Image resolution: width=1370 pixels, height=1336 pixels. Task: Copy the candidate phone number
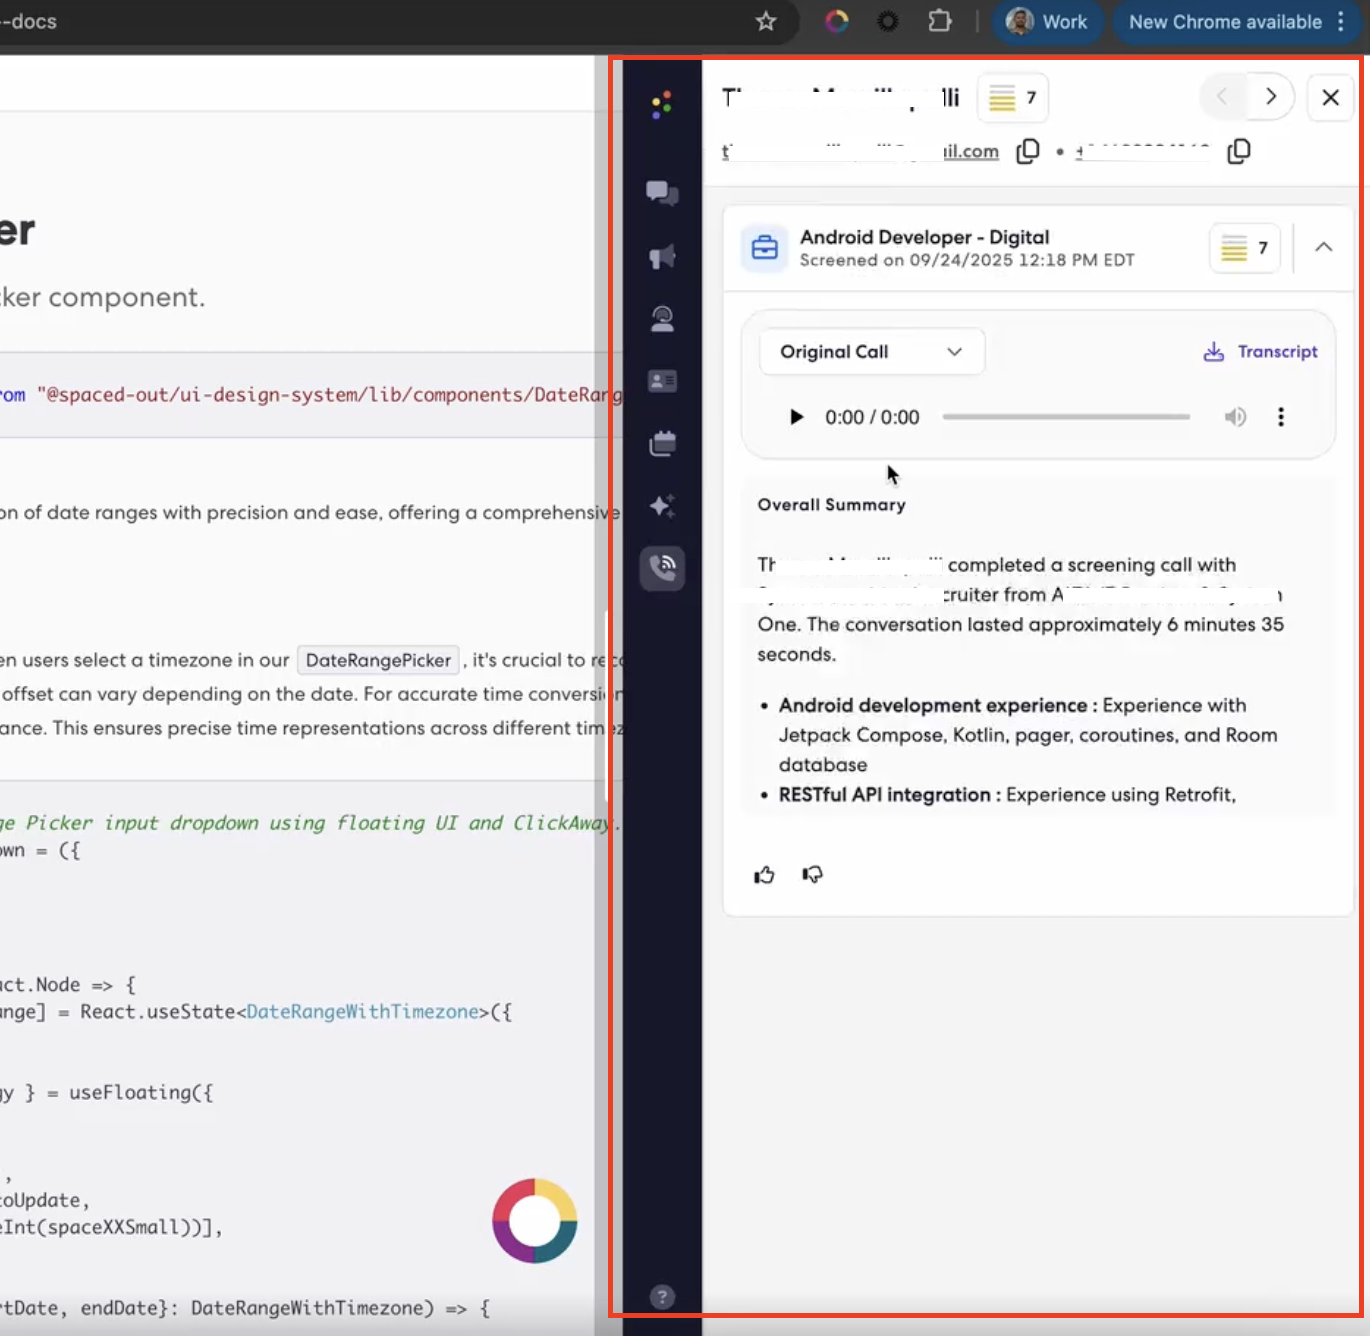pyautogui.click(x=1239, y=151)
